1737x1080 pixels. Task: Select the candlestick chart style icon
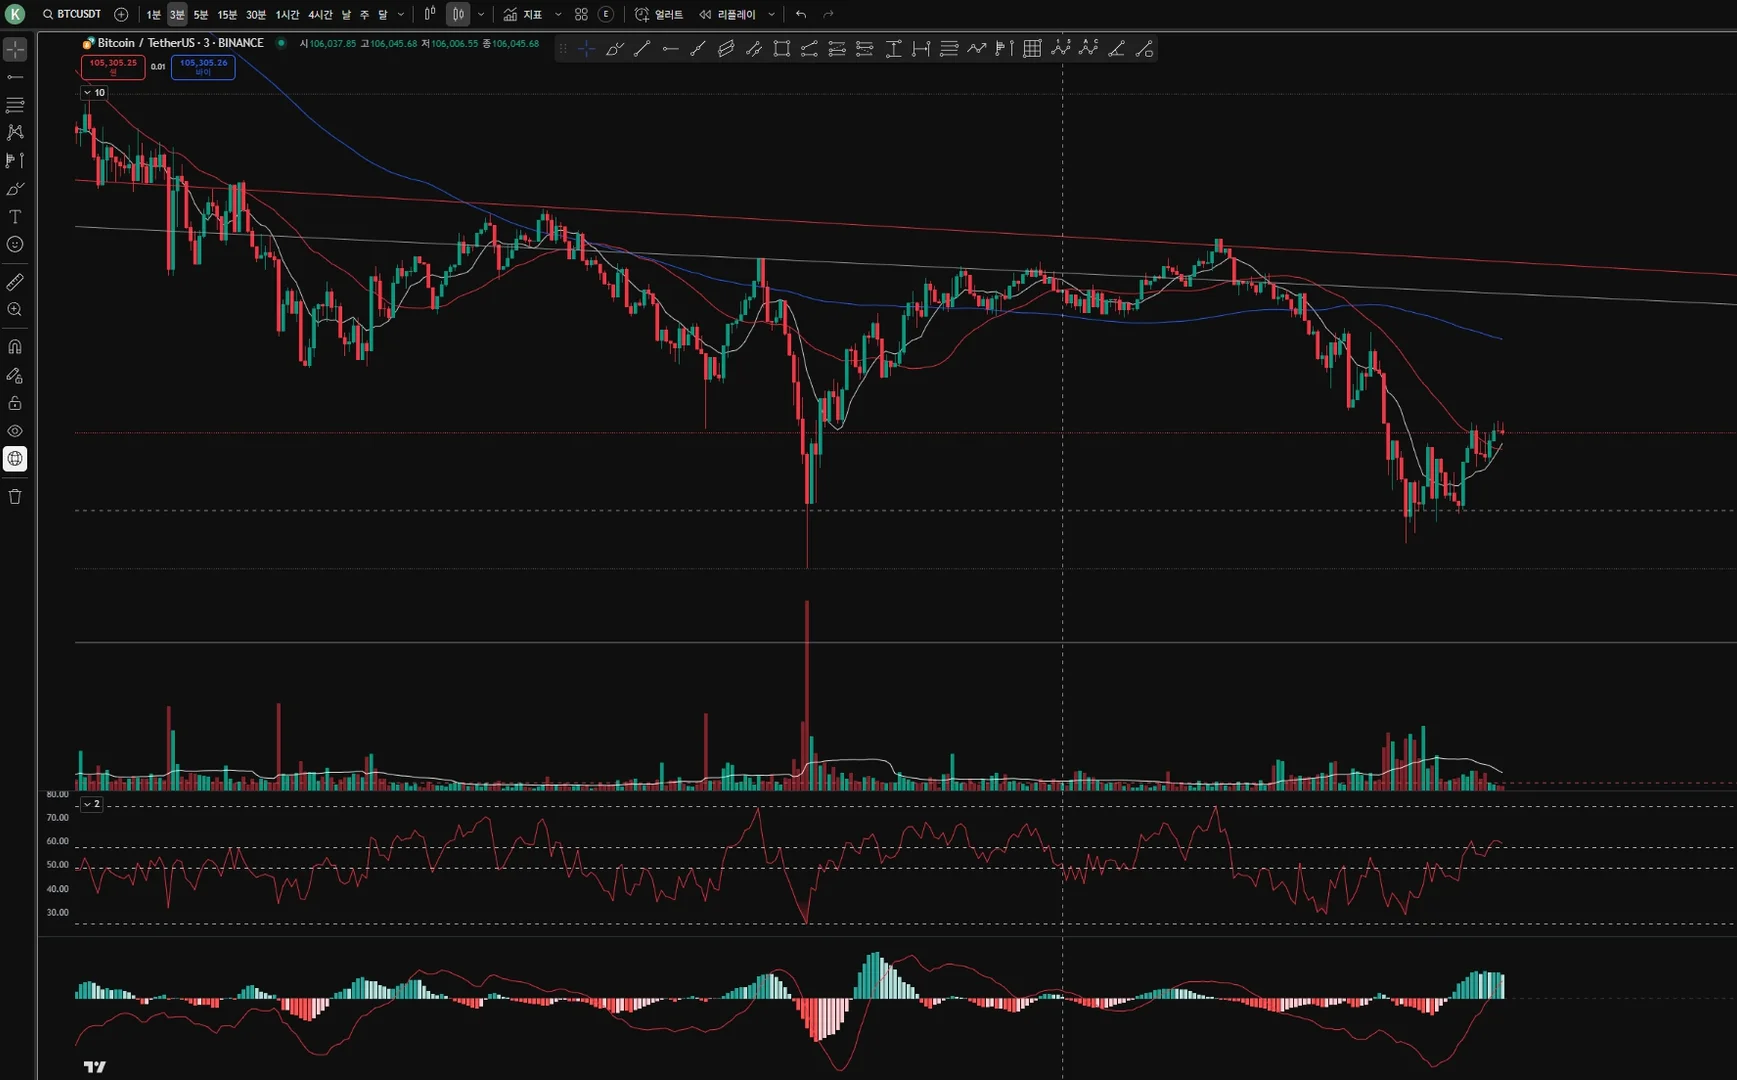[458, 14]
